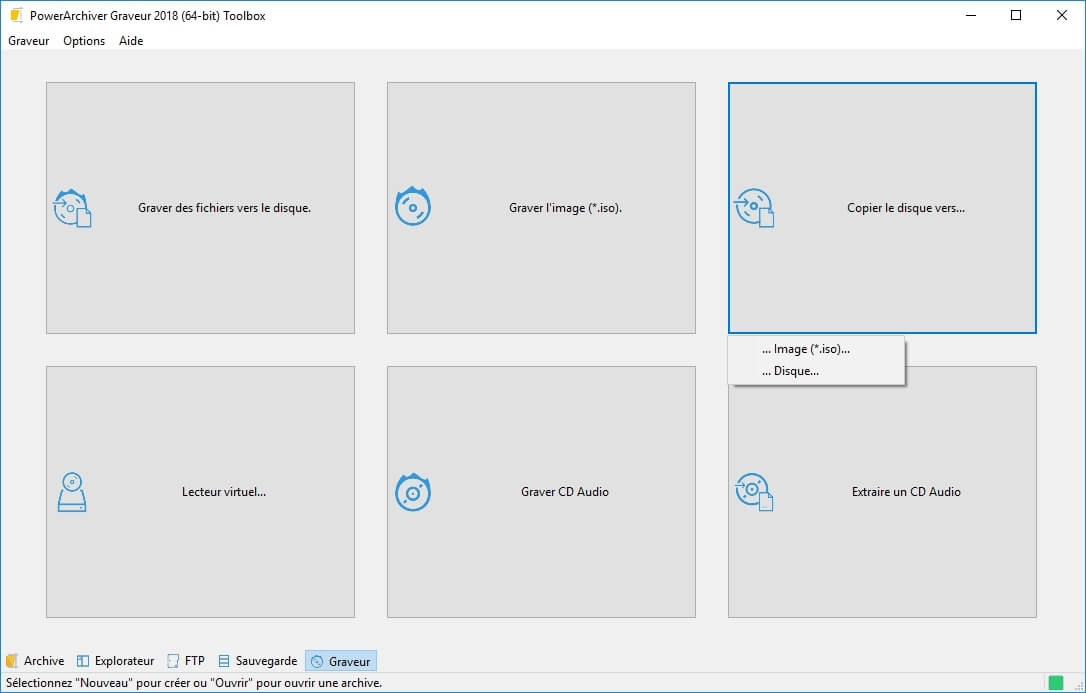The height and width of the screenshot is (693, 1086).
Task: Click "Copier le disque vers..." text
Action: coord(905,208)
